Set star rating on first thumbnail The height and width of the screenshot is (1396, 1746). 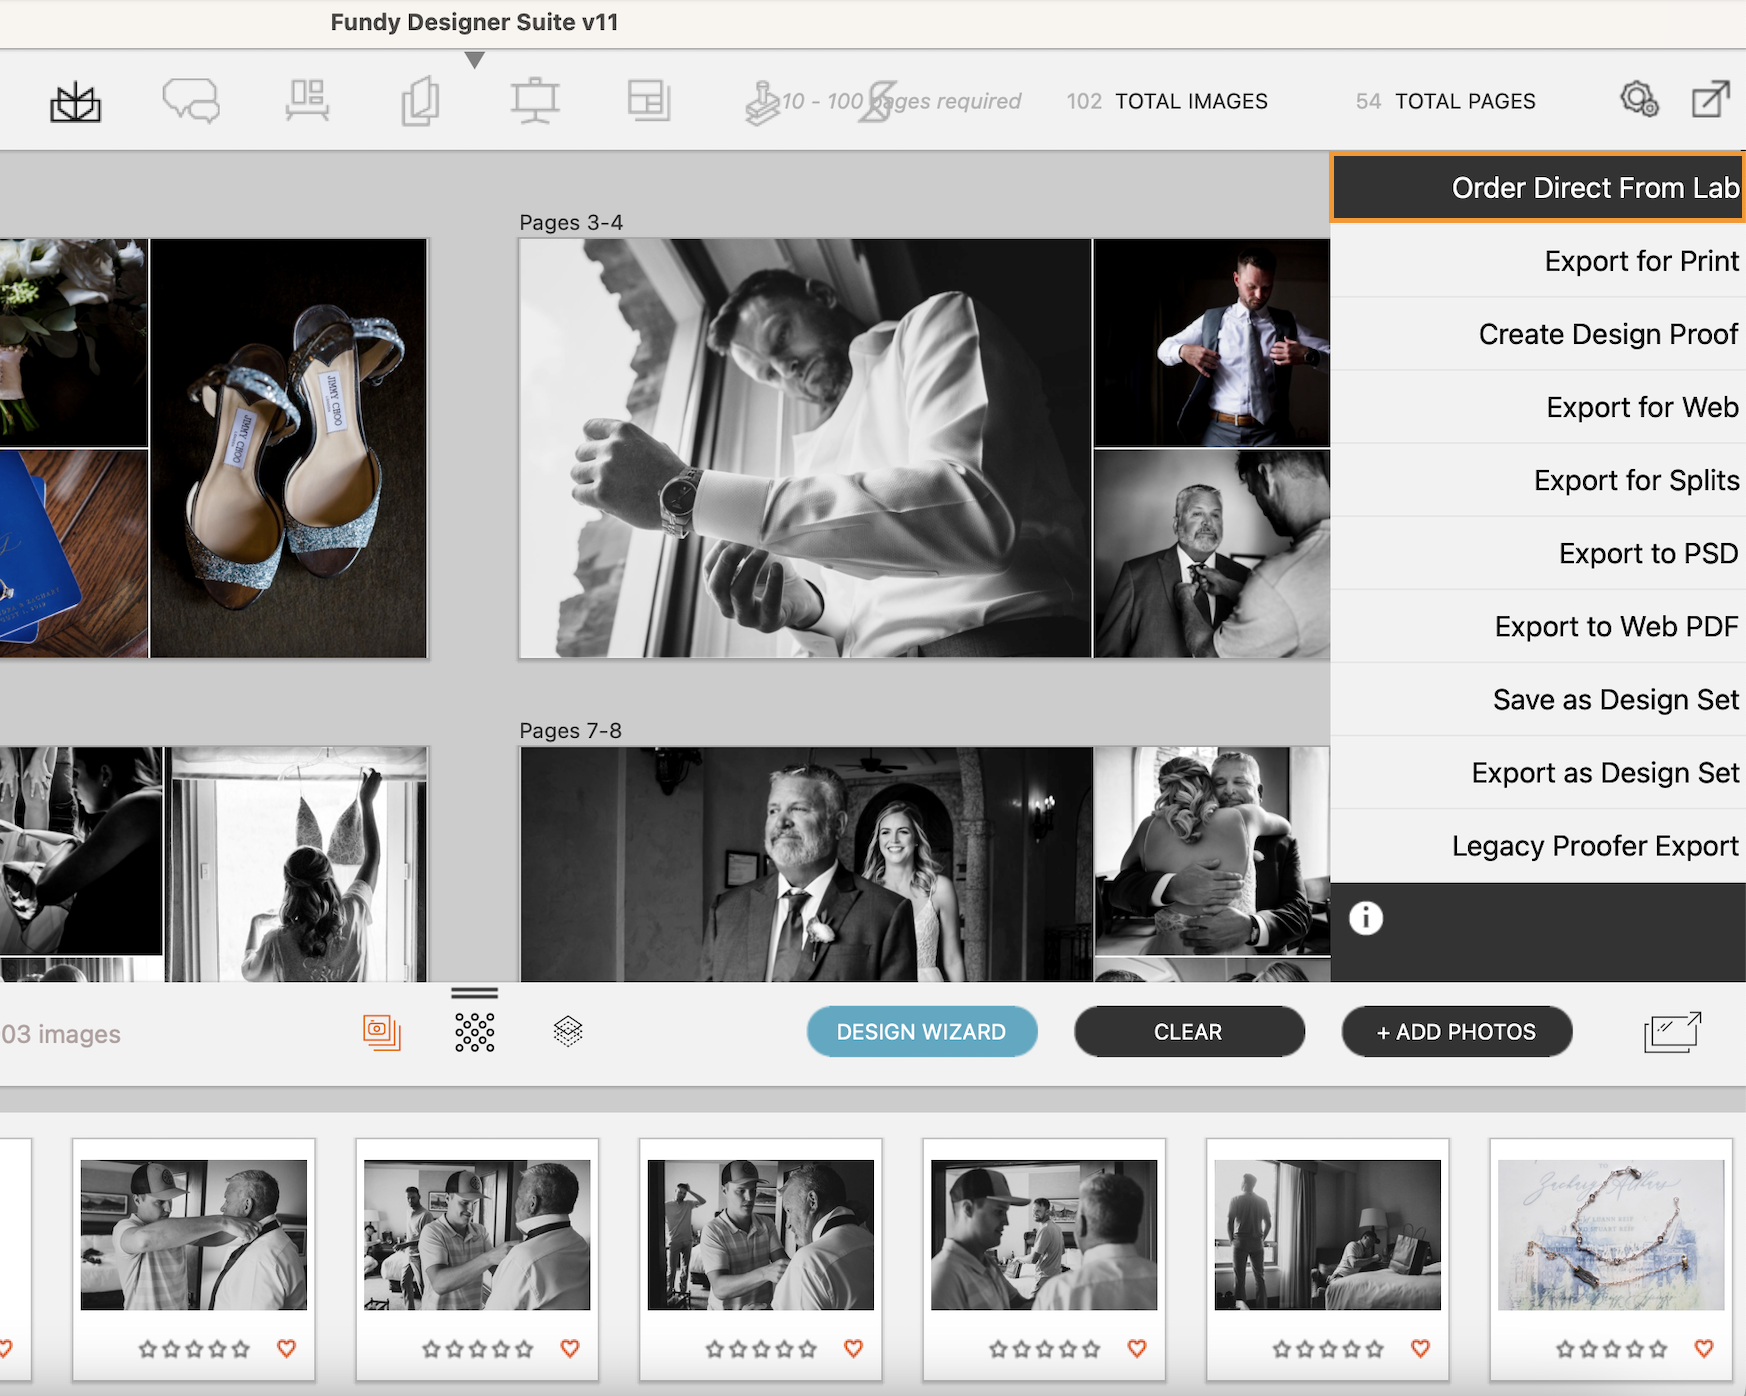click(x=194, y=1349)
